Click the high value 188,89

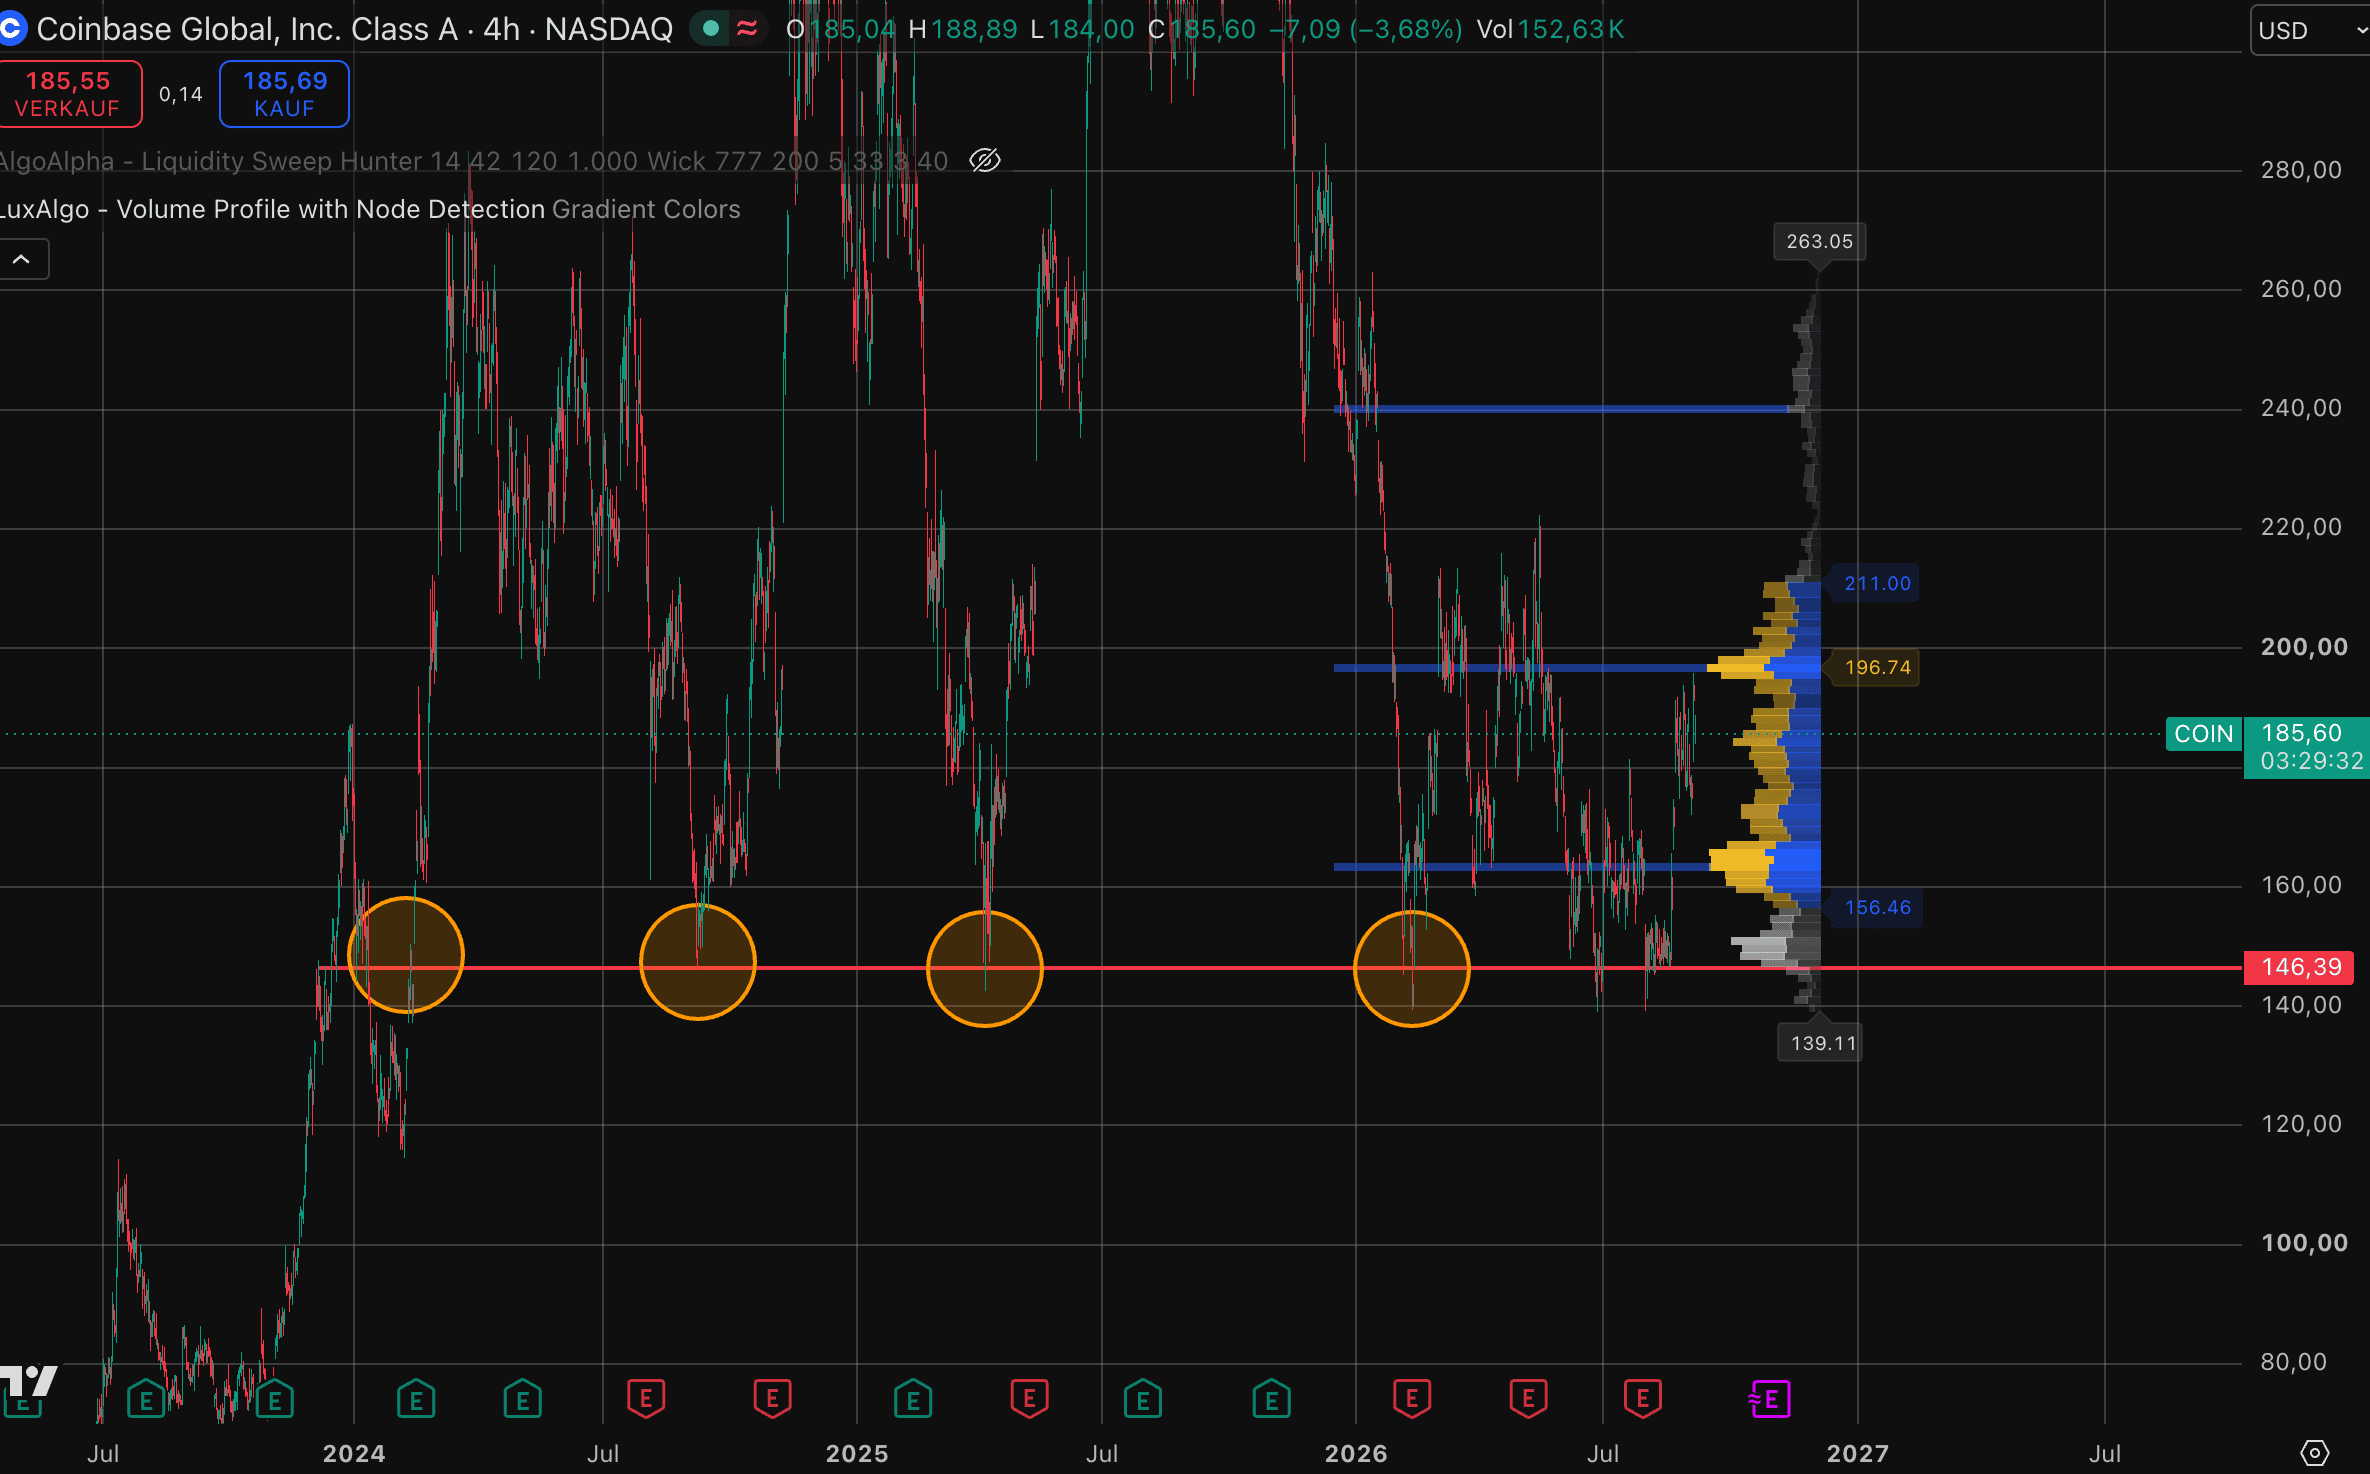pos(974,29)
